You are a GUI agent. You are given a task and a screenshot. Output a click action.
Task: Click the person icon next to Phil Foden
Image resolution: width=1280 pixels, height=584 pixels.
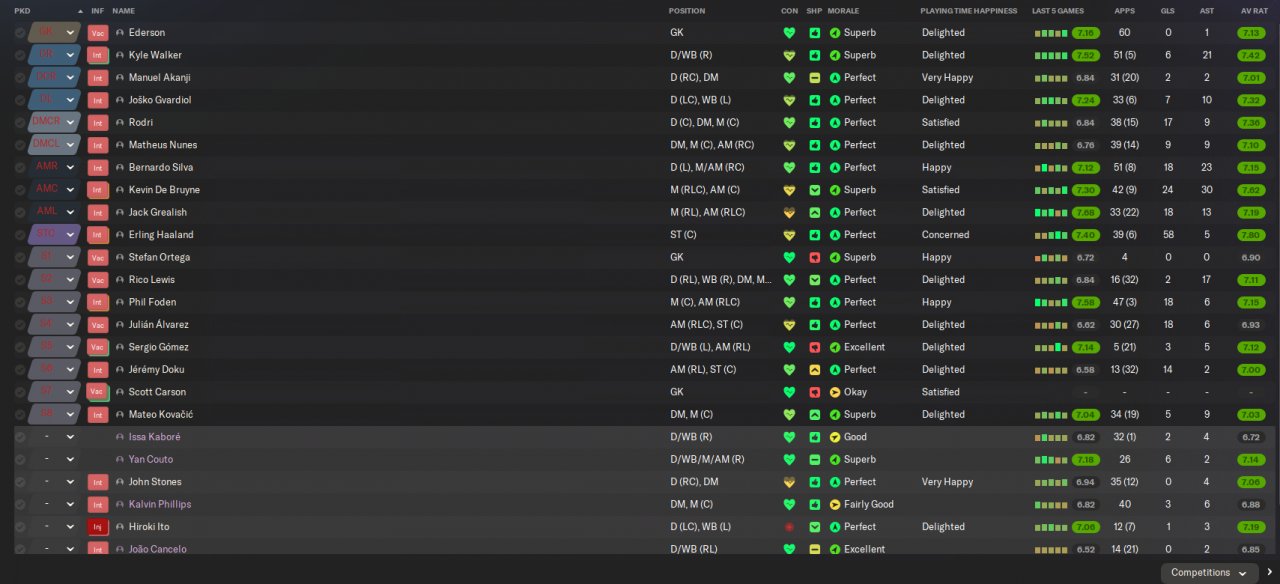click(x=120, y=302)
